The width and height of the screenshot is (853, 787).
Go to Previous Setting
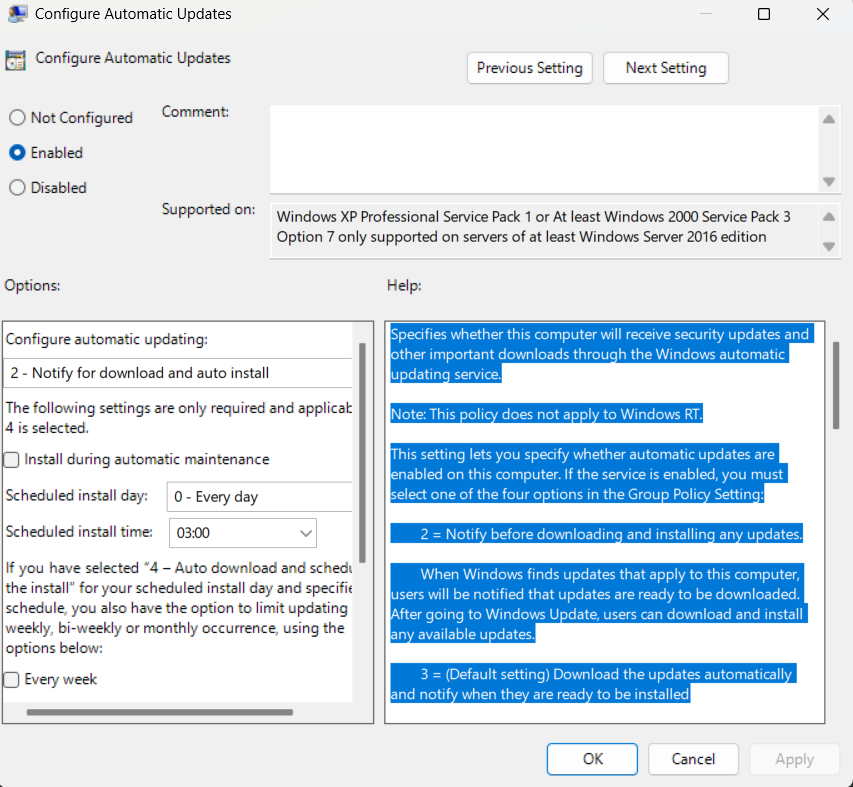[x=529, y=68]
